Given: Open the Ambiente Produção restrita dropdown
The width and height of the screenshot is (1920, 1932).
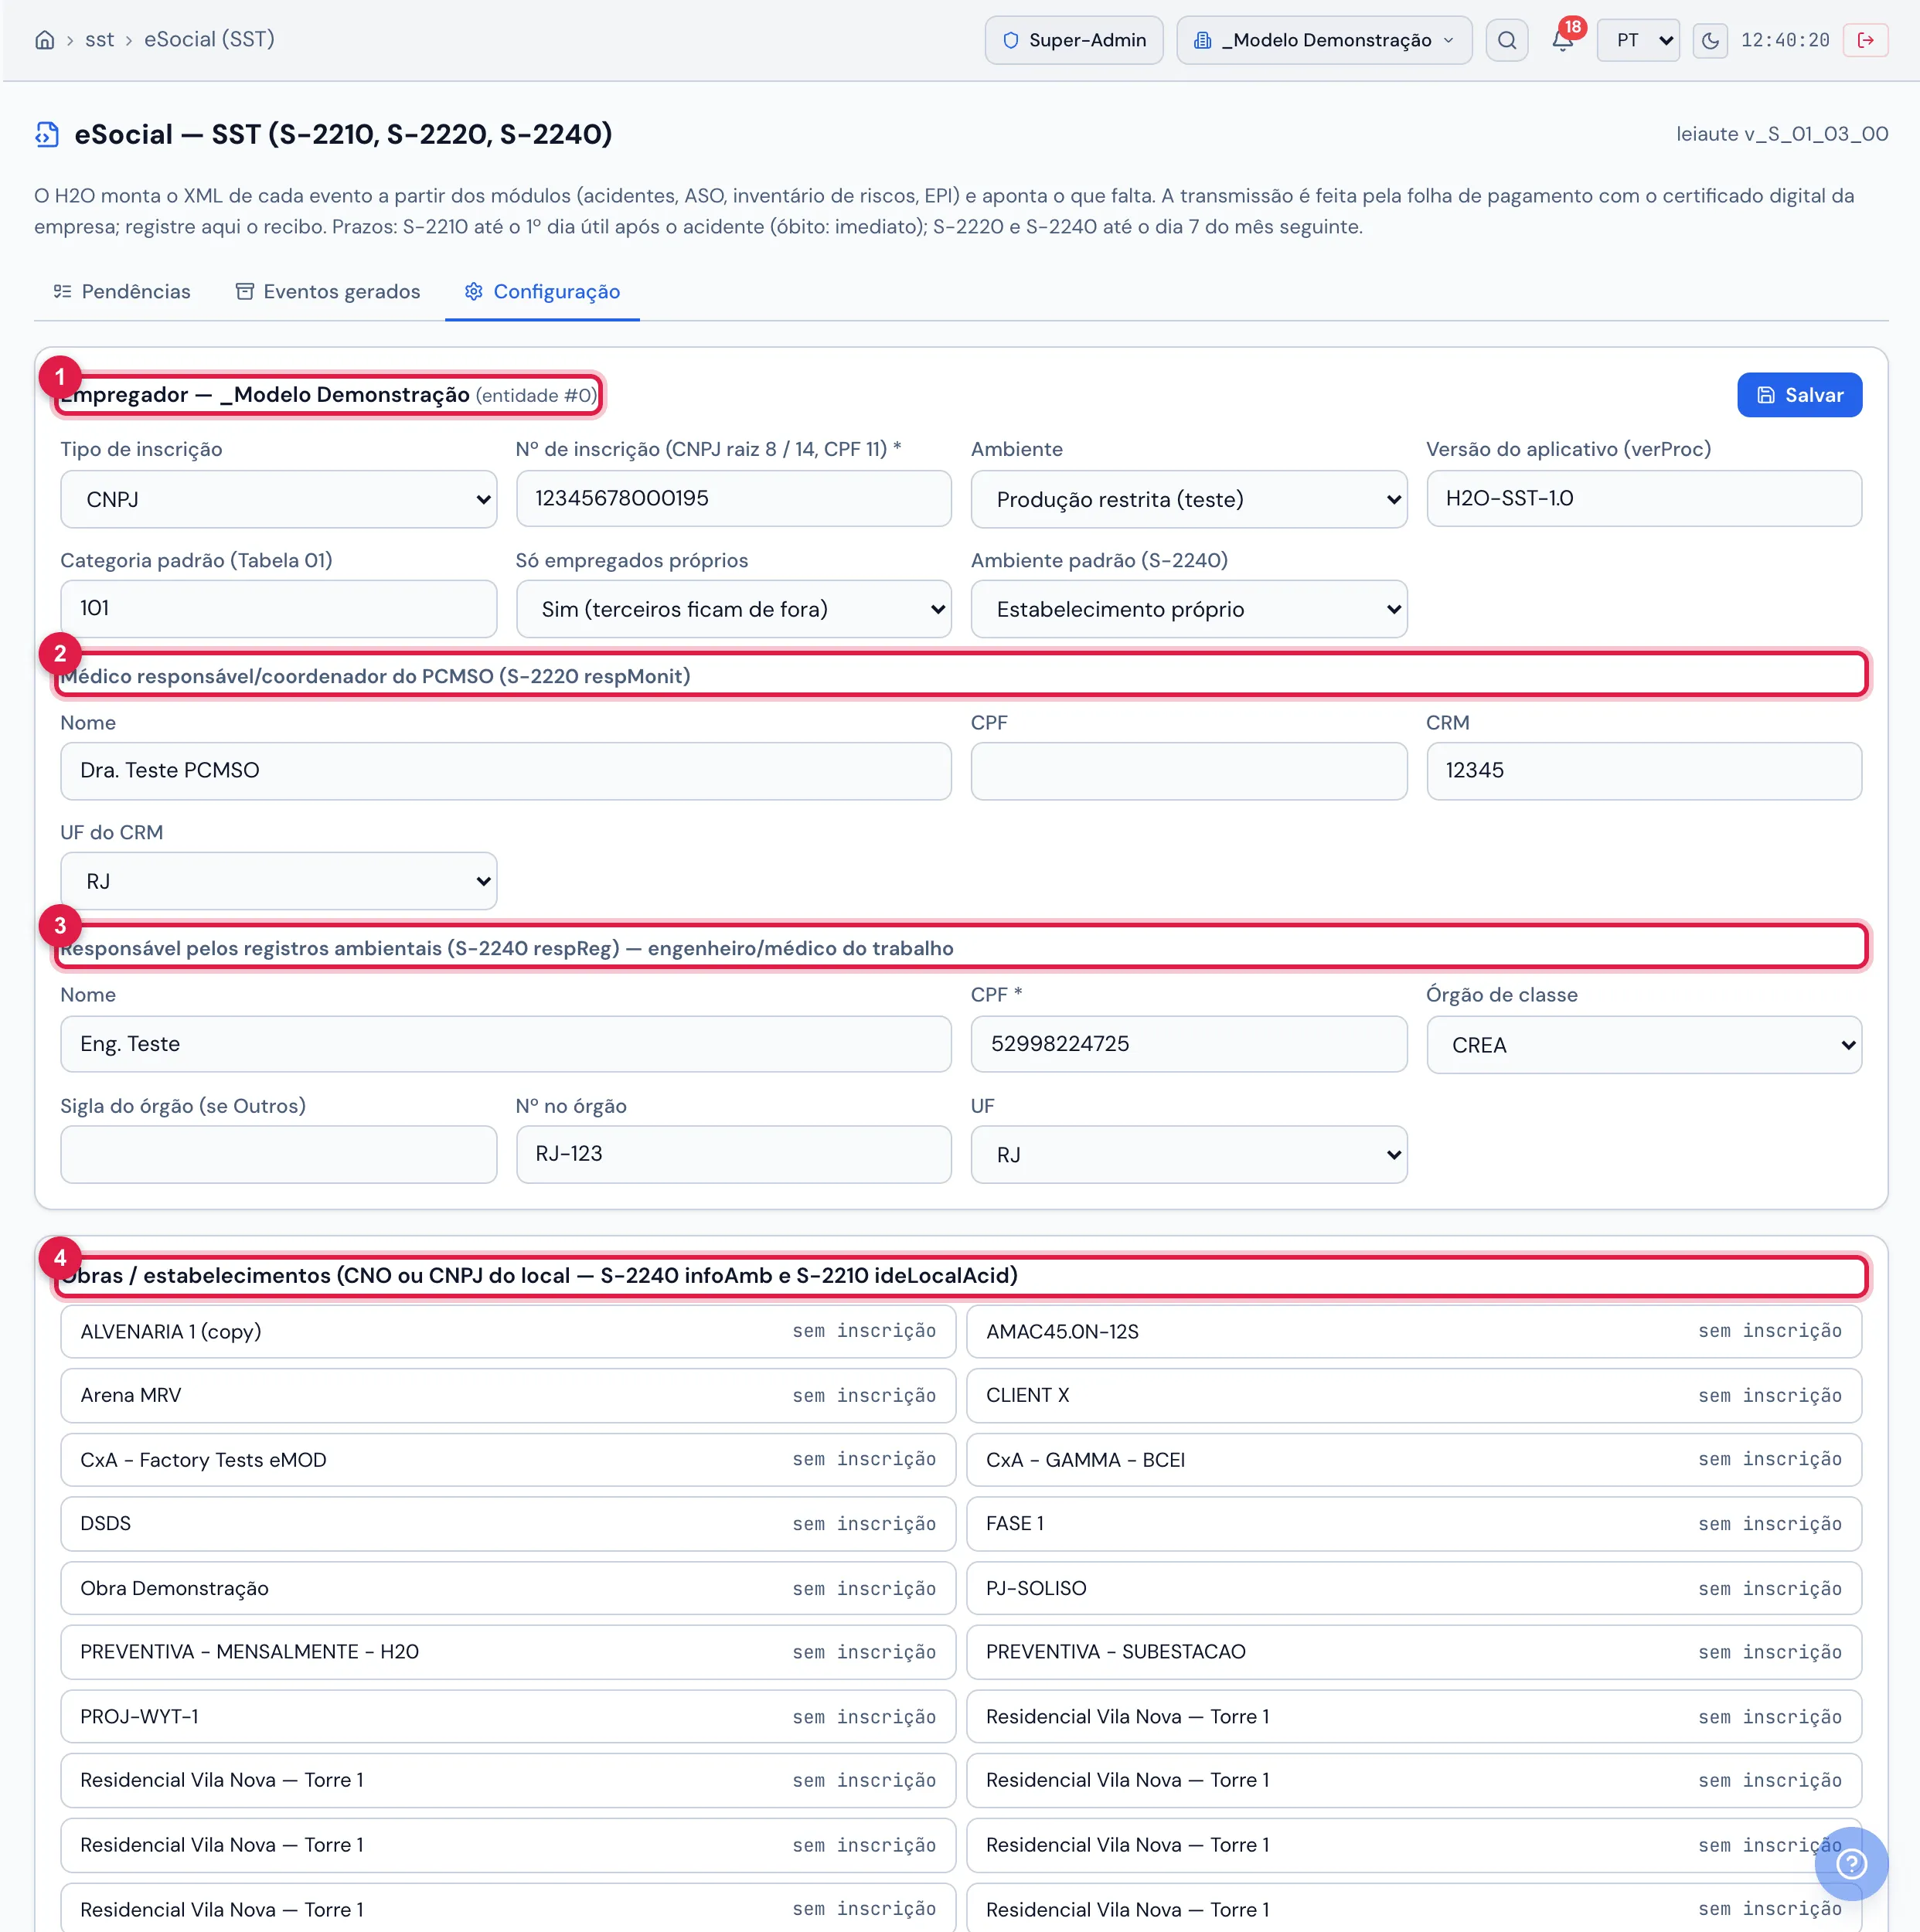Looking at the screenshot, I should (x=1189, y=499).
